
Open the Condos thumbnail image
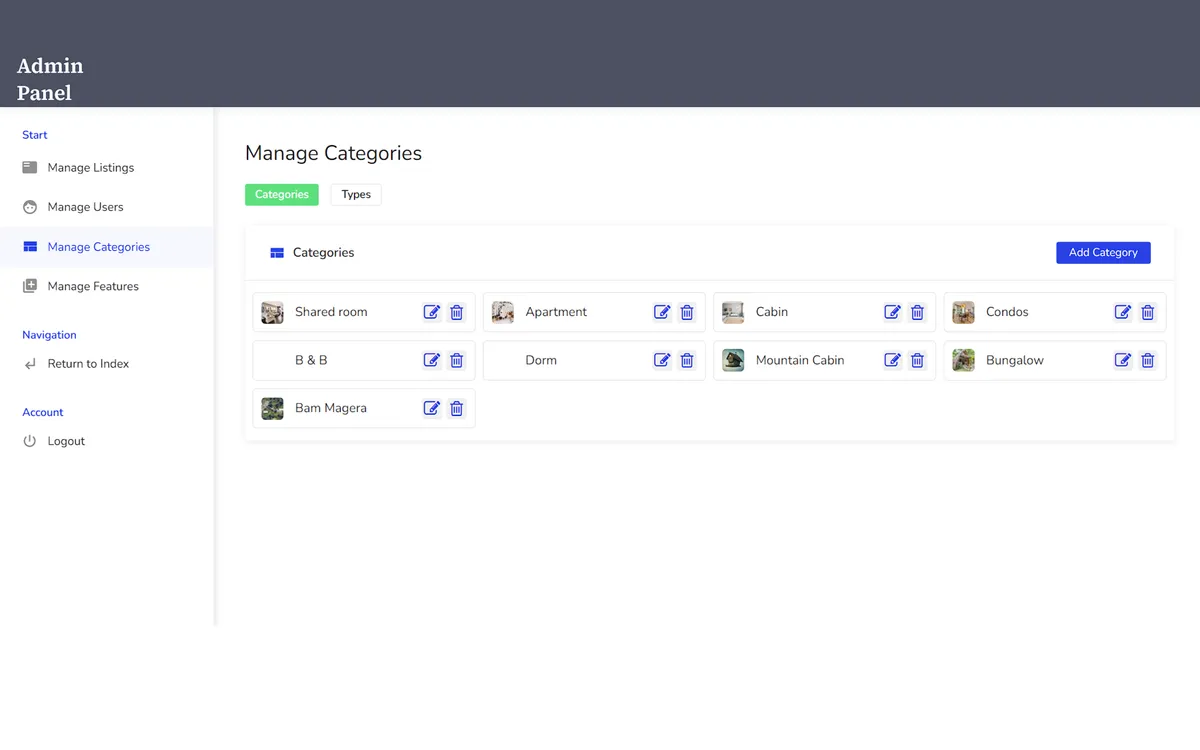(x=963, y=312)
